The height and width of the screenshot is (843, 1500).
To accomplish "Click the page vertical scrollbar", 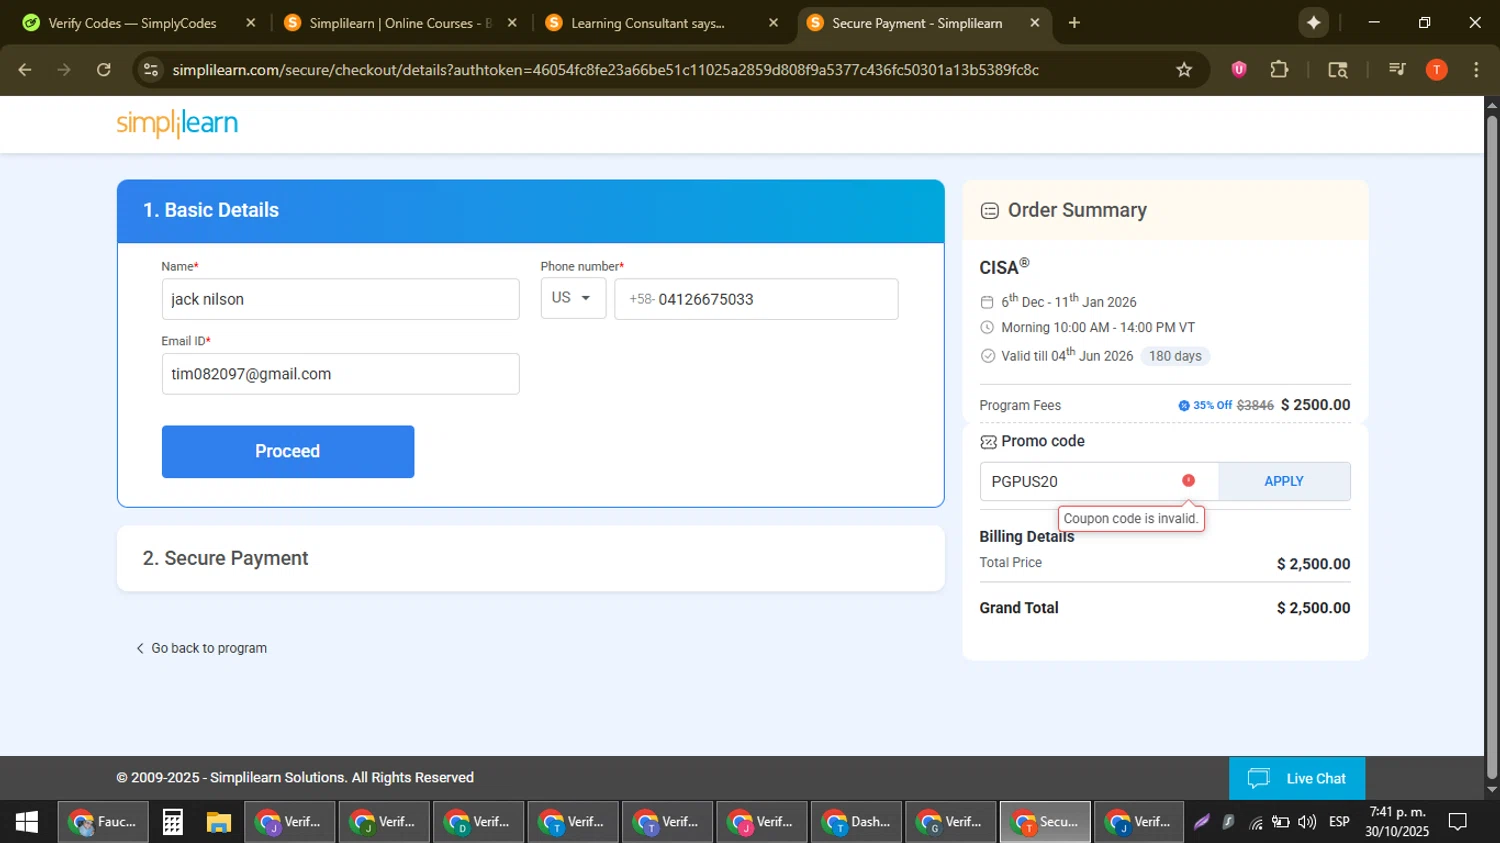I will coord(1492,445).
